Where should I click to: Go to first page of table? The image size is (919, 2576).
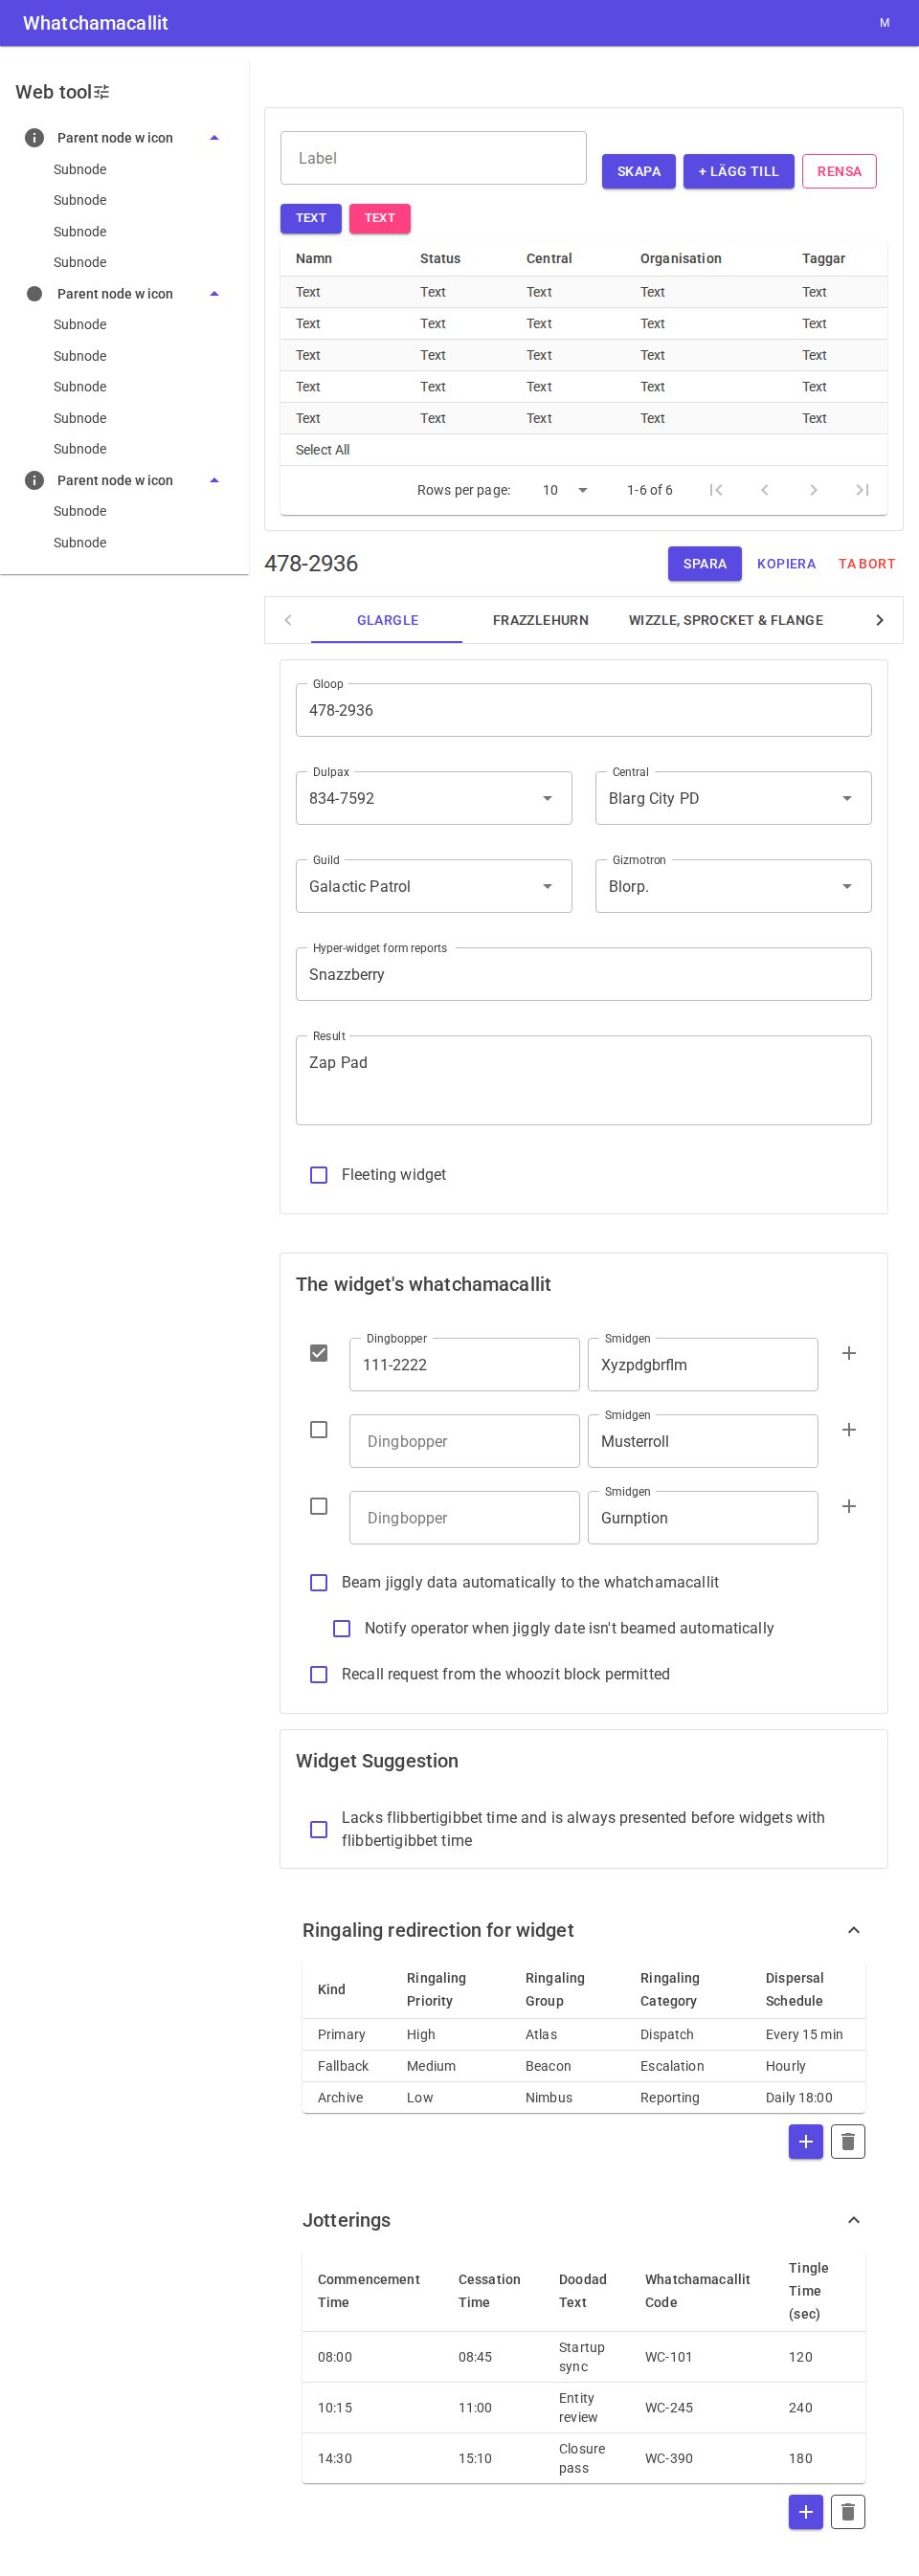click(x=716, y=490)
